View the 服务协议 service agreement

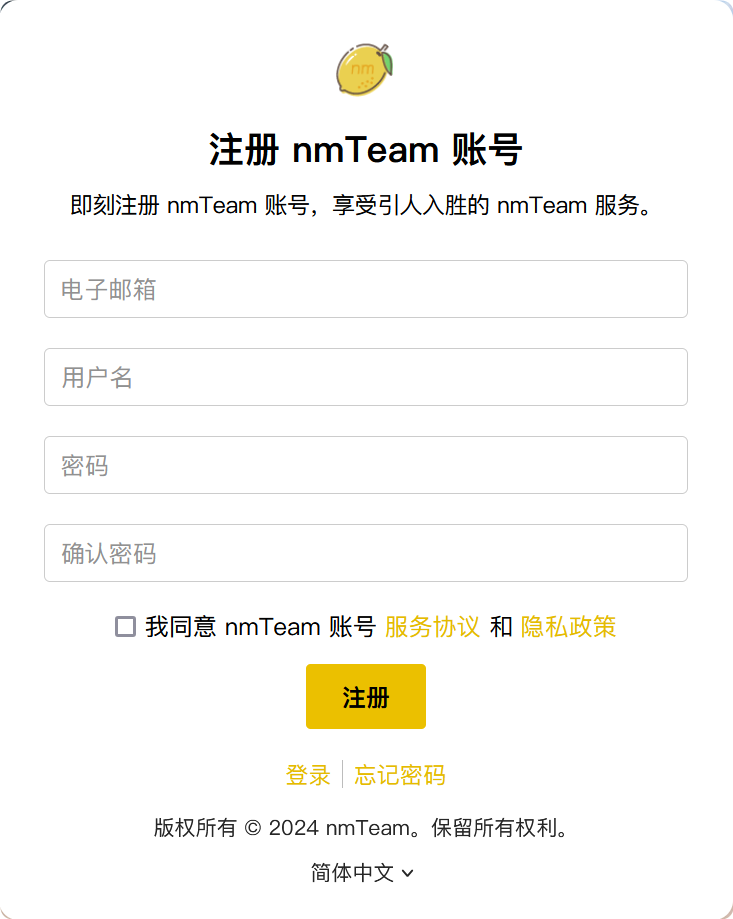[431, 627]
